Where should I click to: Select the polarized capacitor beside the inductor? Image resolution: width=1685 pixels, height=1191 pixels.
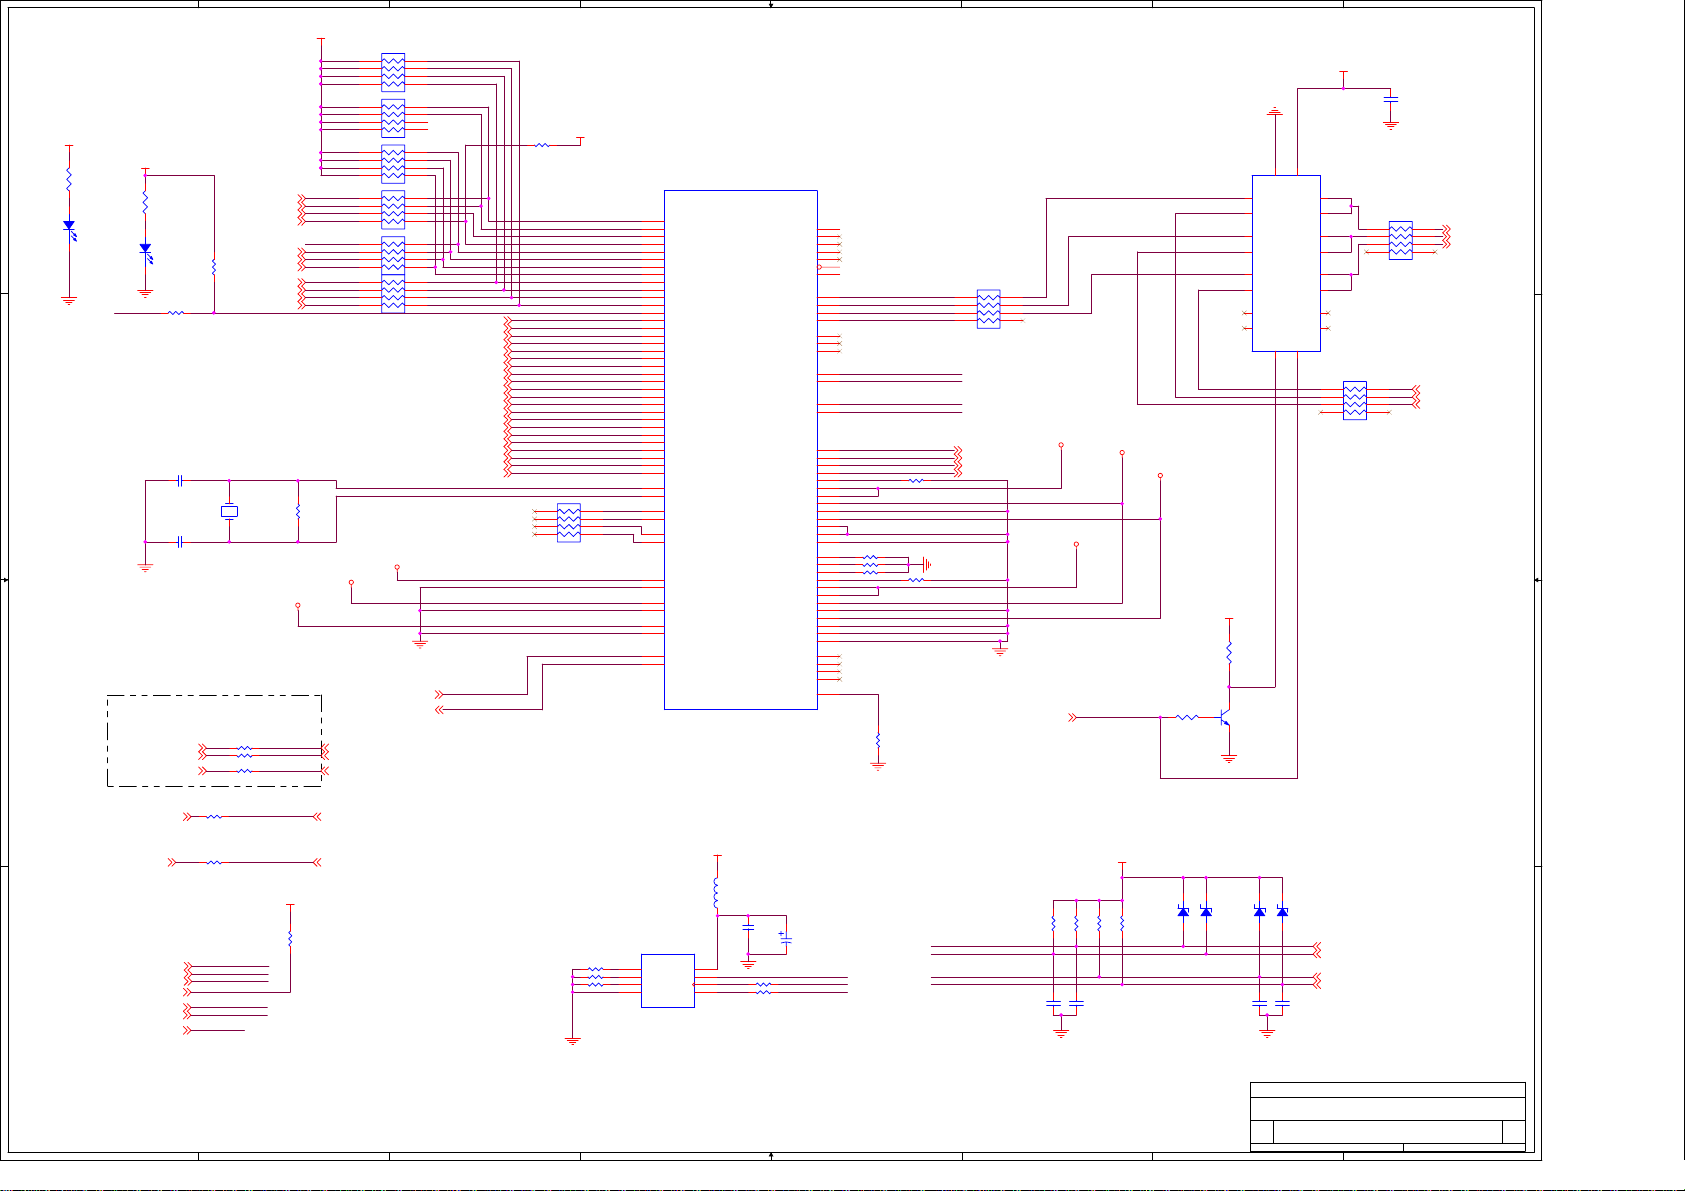[x=786, y=939]
